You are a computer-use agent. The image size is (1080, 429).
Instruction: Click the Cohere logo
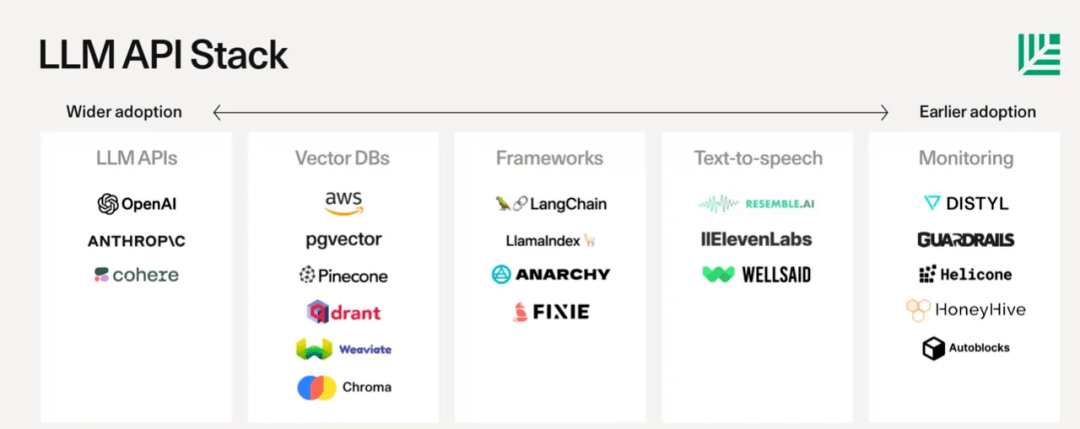point(136,275)
